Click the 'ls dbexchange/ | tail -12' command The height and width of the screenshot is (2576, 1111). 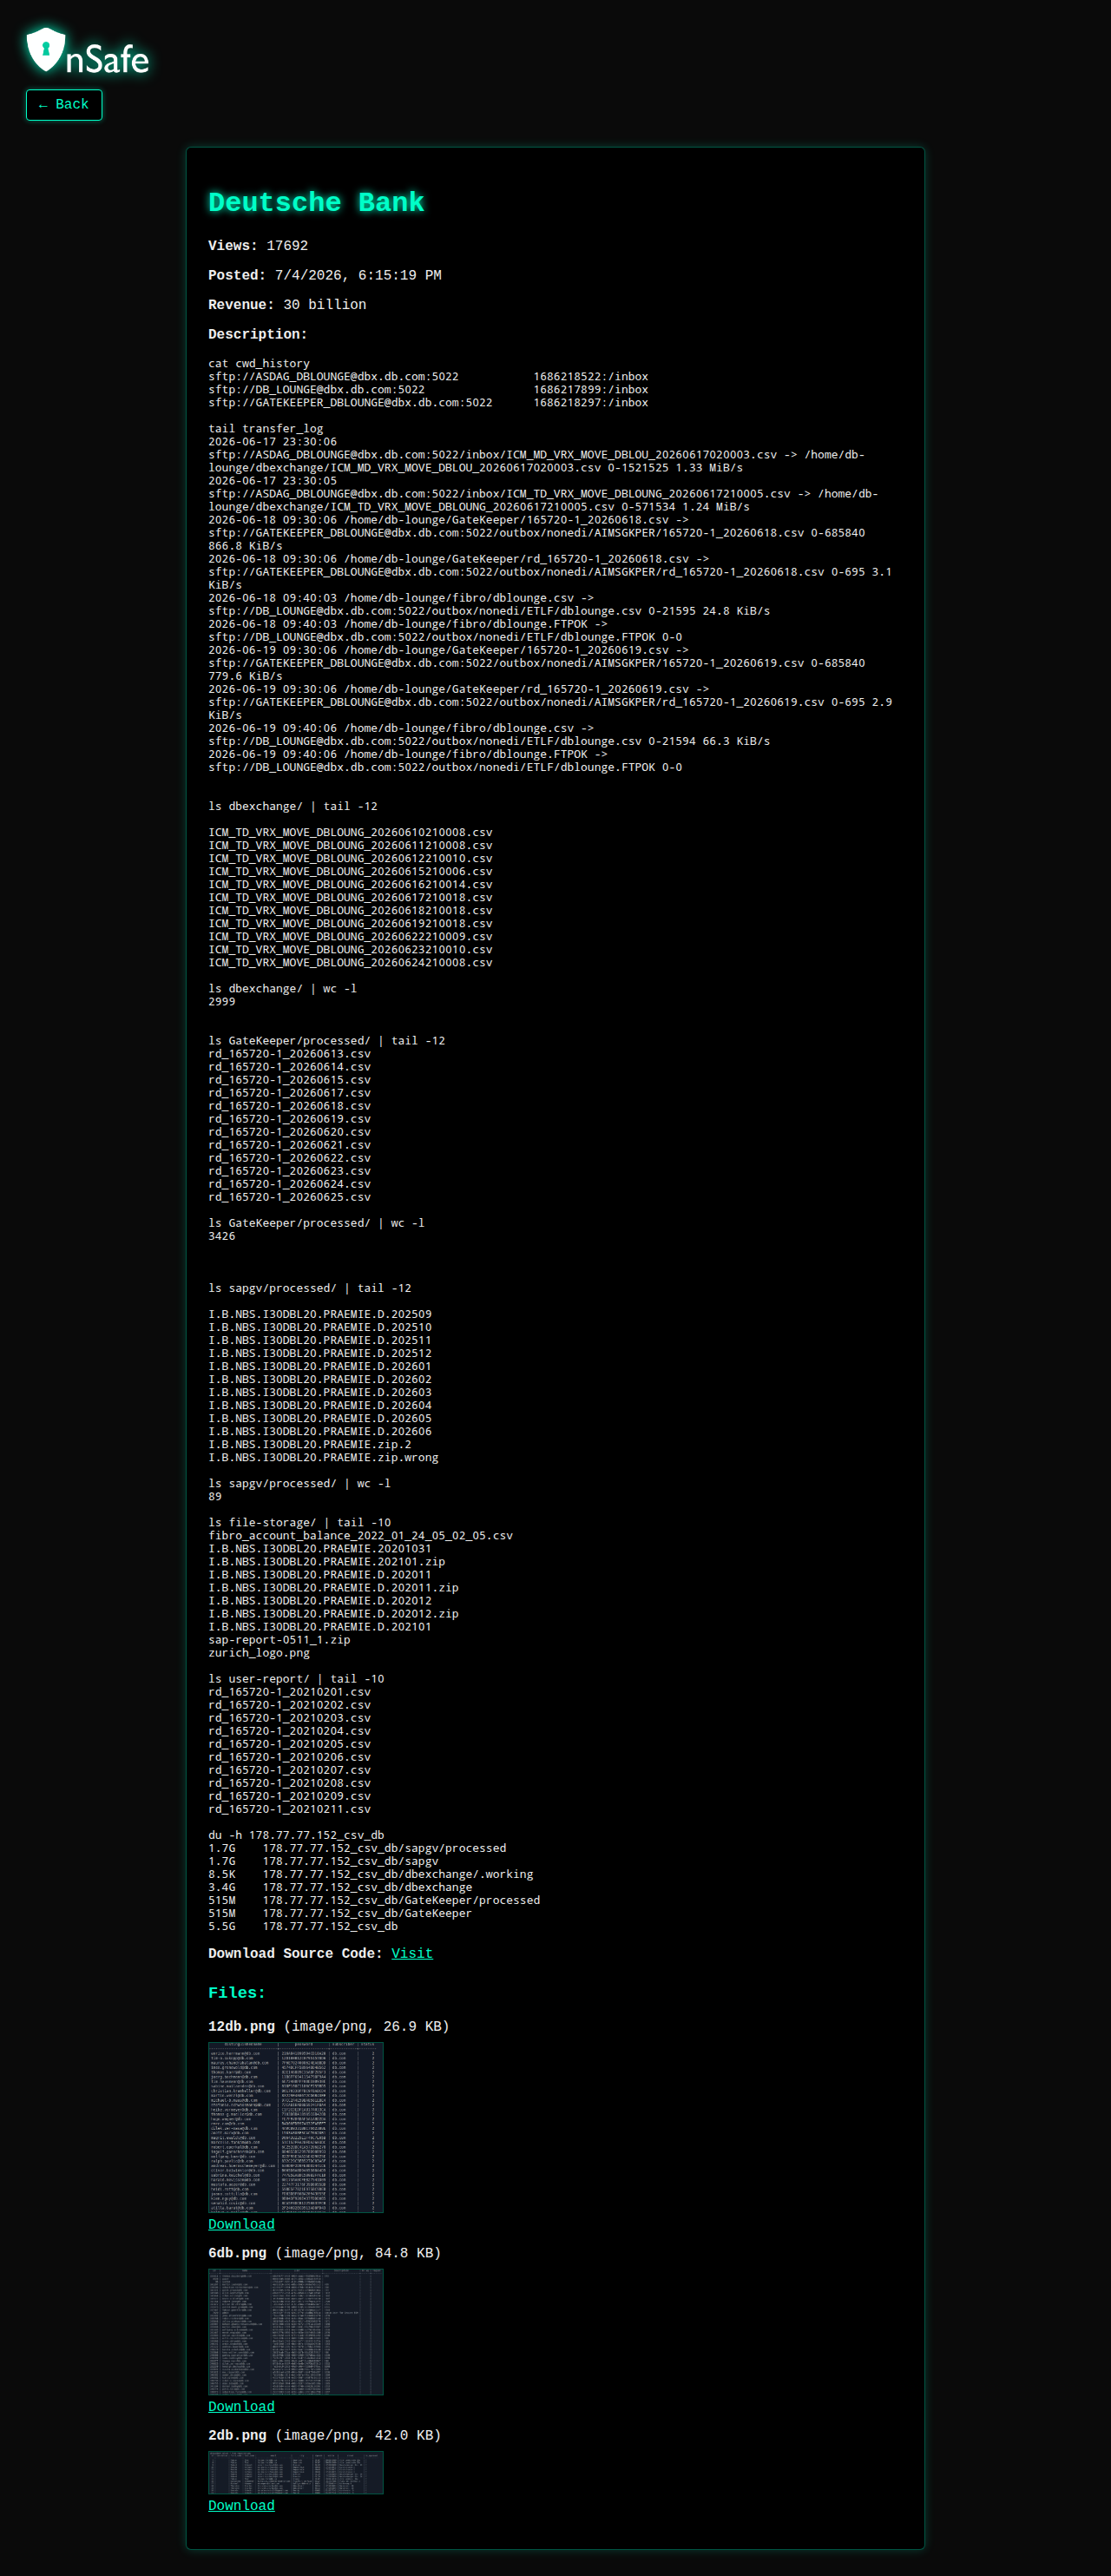point(293,806)
